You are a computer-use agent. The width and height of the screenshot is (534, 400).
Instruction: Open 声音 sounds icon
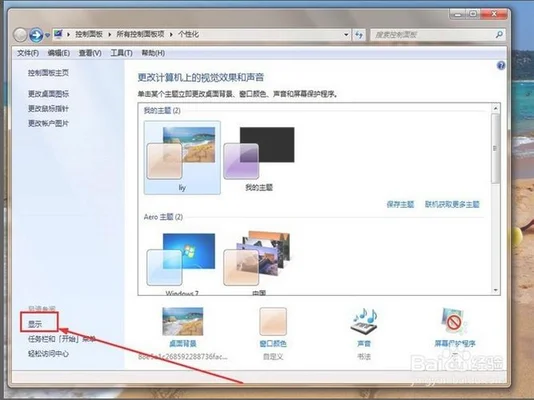pyautogui.click(x=364, y=321)
